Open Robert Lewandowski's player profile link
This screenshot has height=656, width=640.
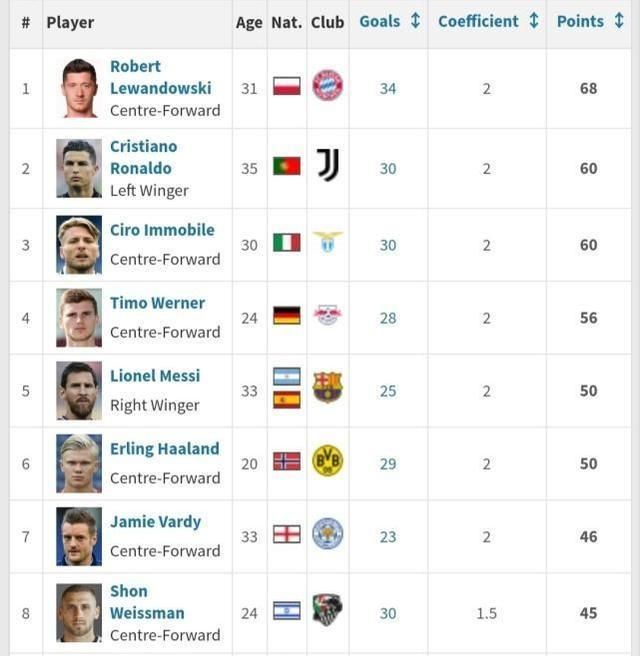point(161,77)
